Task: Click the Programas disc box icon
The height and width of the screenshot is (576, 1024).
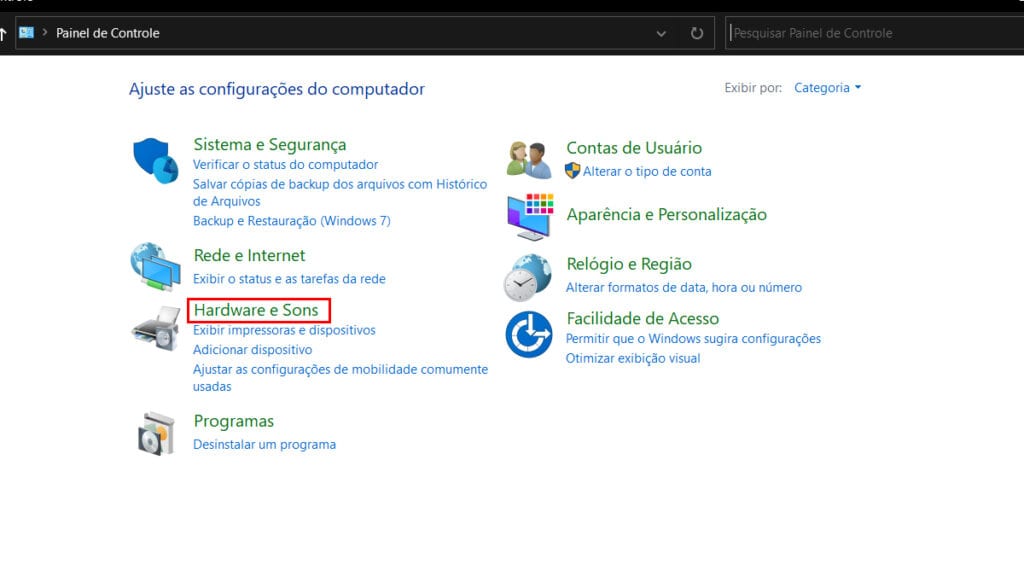Action: 157,433
